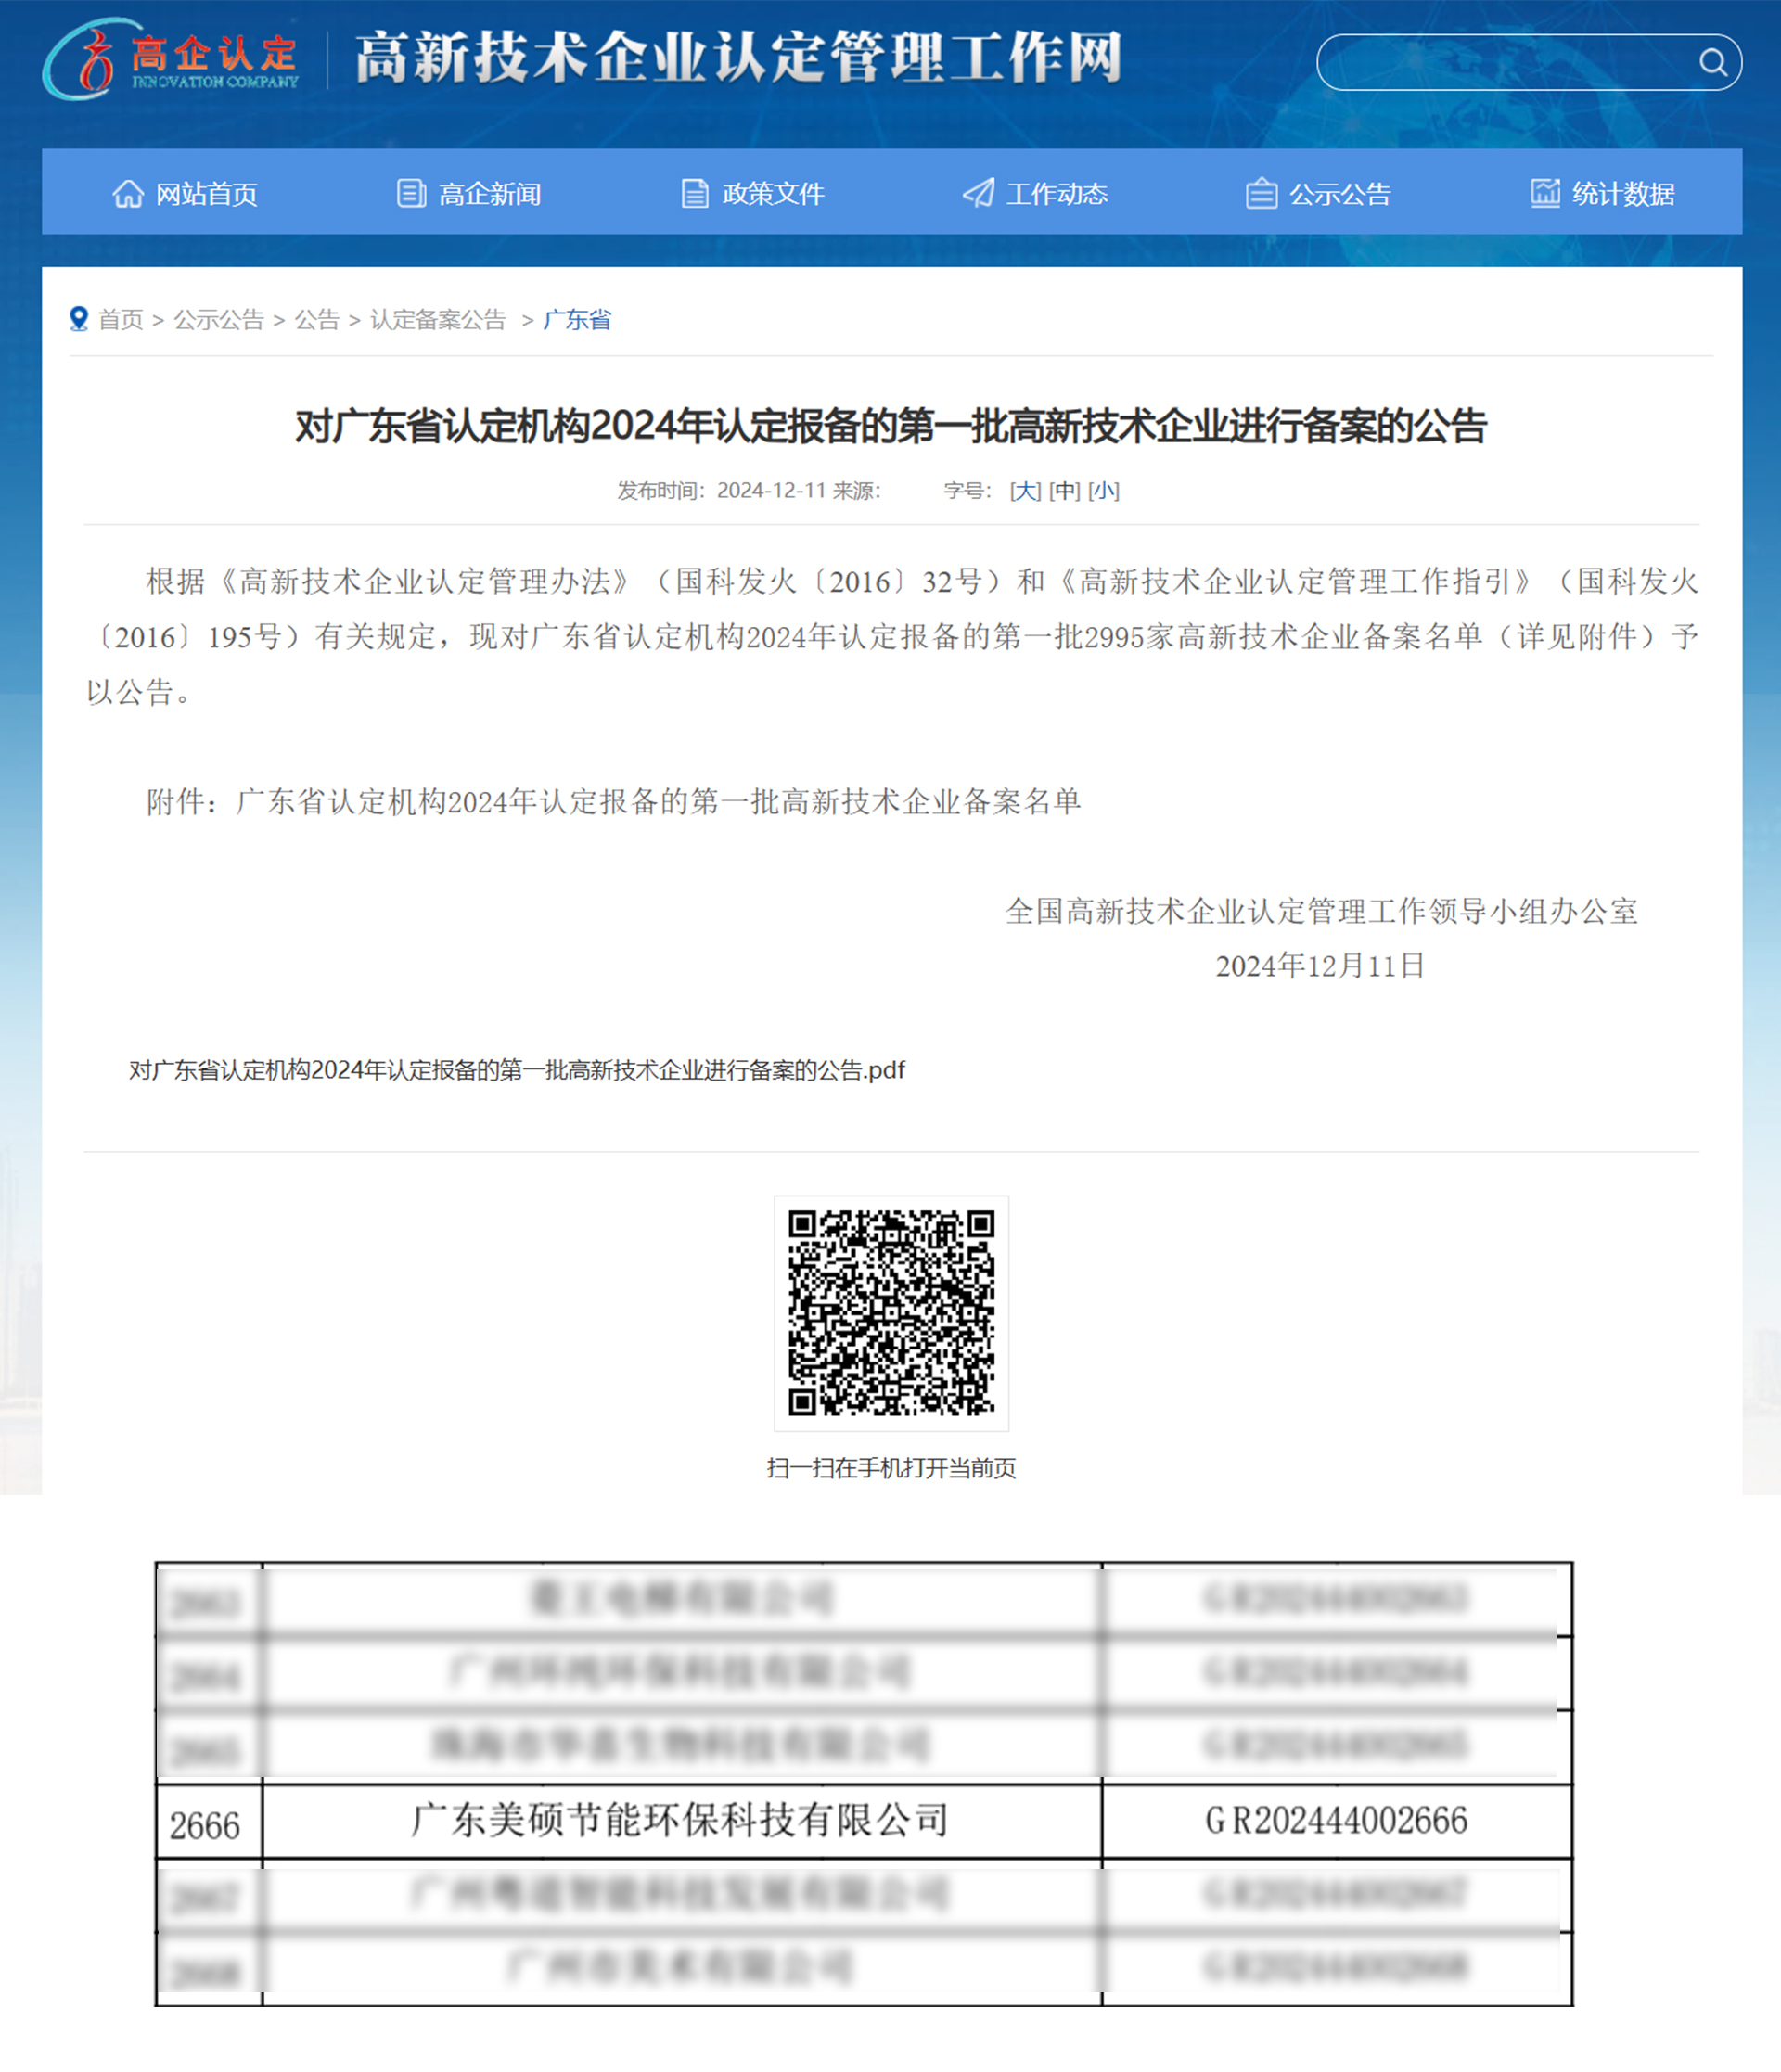Open the 工作动态 menu item

click(x=1057, y=194)
